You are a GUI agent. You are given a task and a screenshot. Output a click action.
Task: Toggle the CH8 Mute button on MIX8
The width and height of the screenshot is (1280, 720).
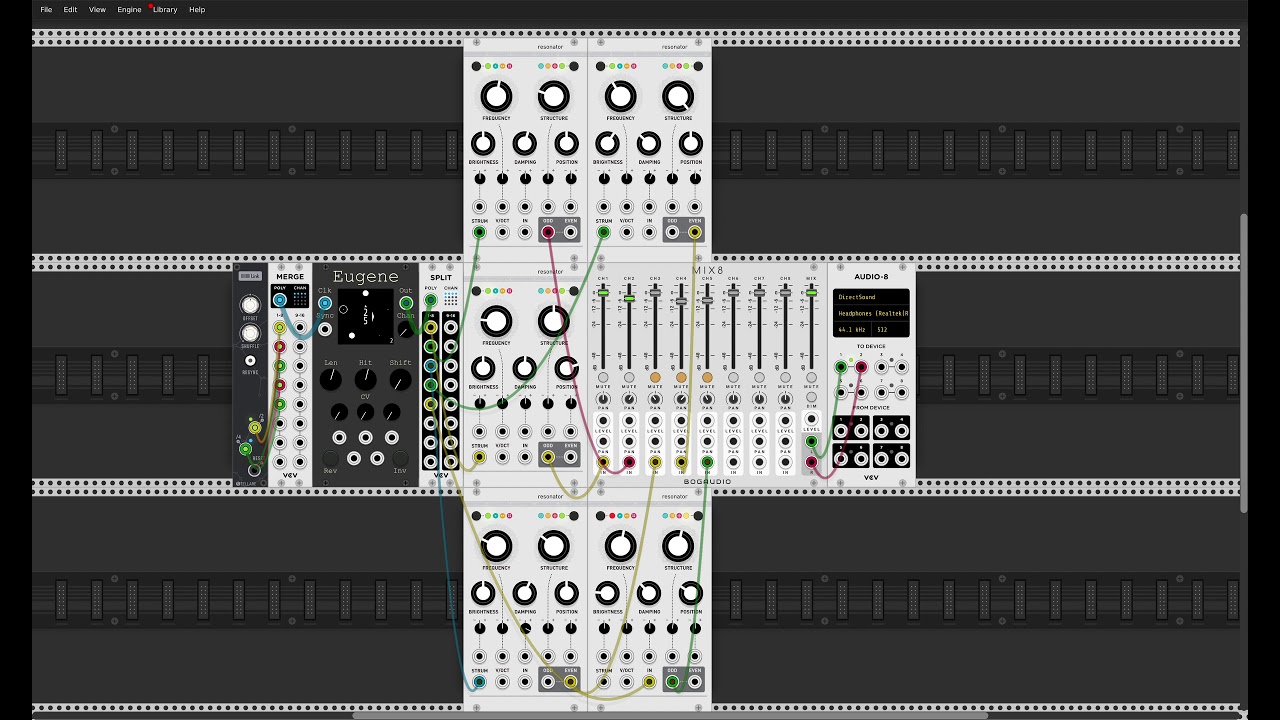tap(785, 377)
